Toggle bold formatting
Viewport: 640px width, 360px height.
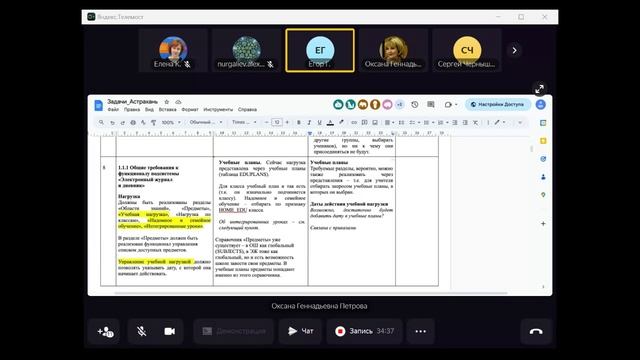click(x=299, y=122)
